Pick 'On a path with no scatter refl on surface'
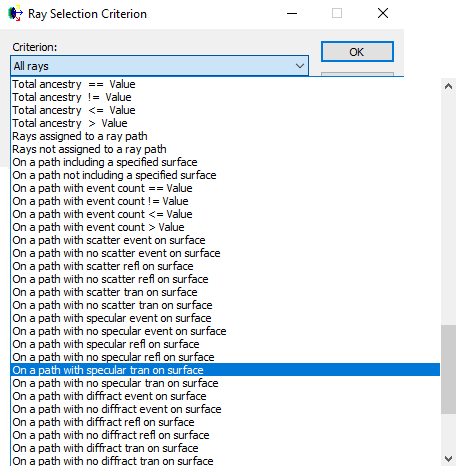 (x=226, y=279)
